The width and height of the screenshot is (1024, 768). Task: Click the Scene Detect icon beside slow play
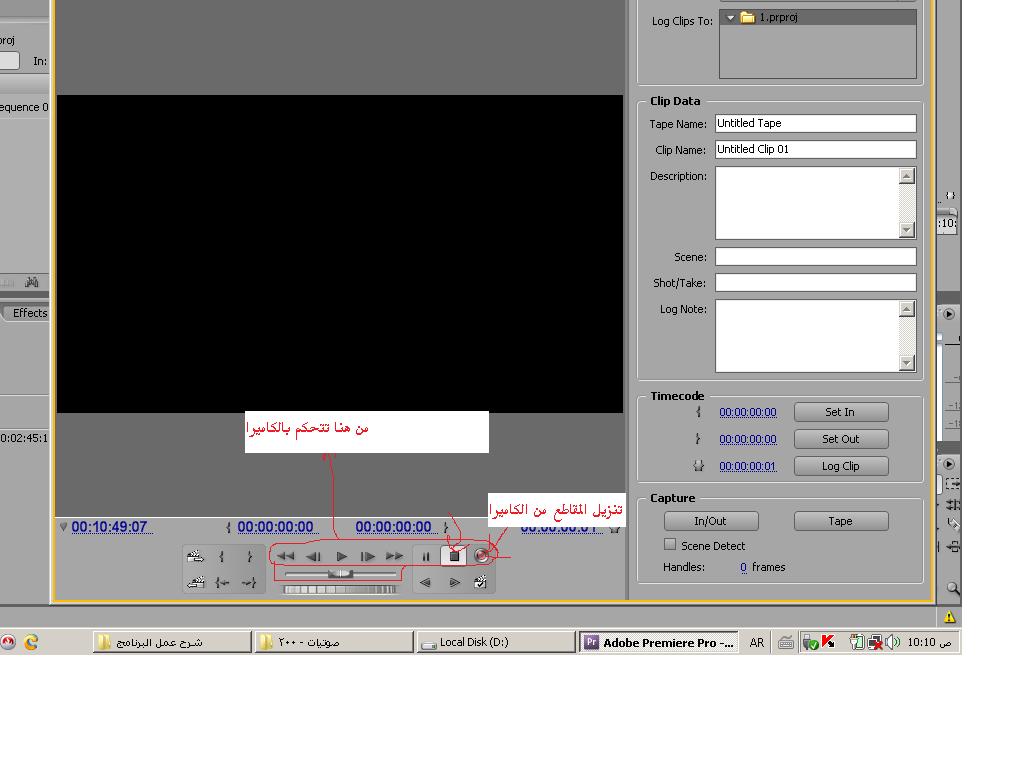[x=481, y=582]
